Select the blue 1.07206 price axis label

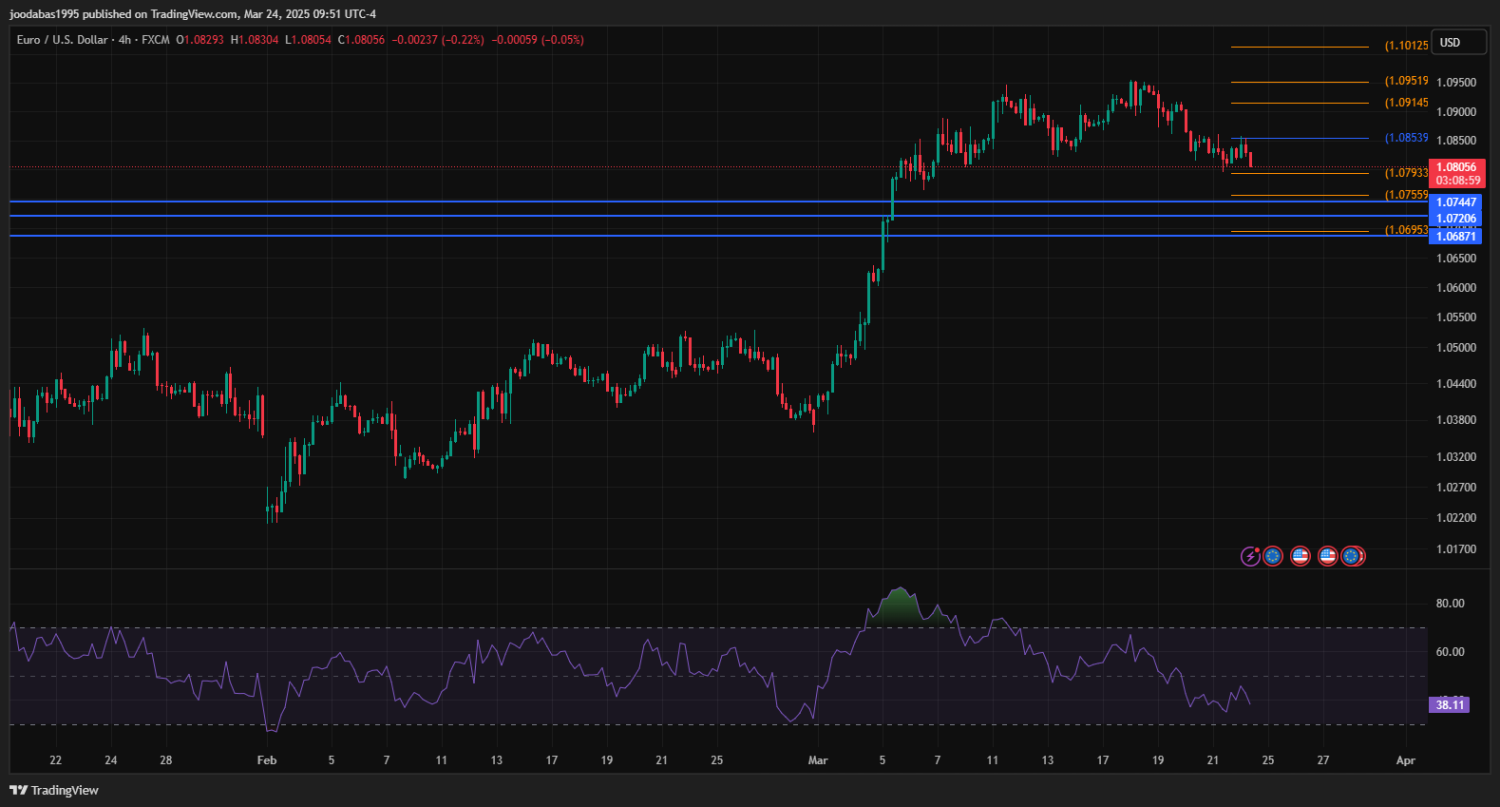coord(1456,218)
